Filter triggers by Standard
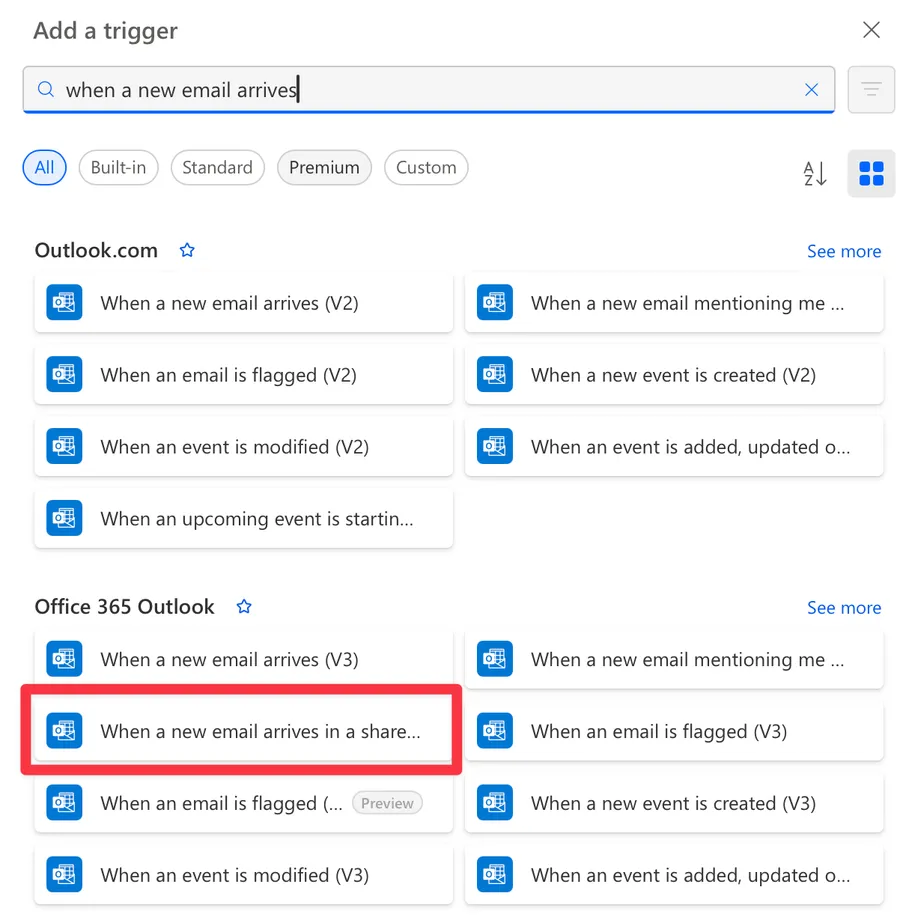Image resolution: width=900 pixels, height=922 pixels. click(x=217, y=168)
